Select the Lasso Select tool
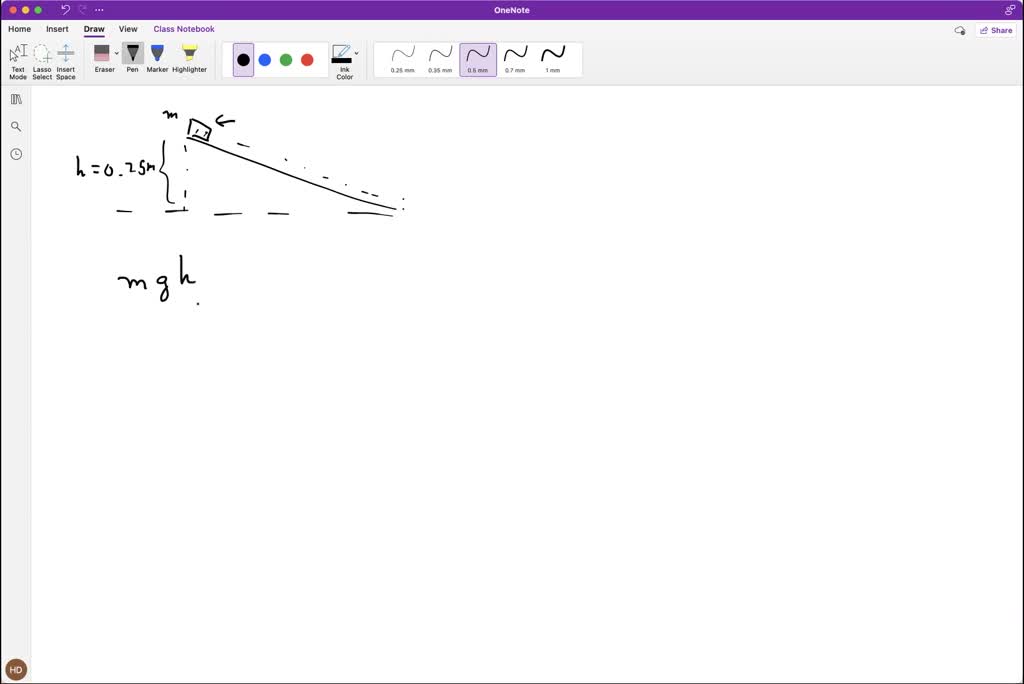 (42, 60)
